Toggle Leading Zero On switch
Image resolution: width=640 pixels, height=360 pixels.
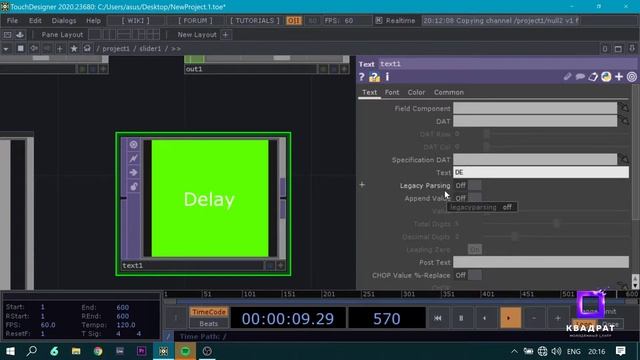pos(474,249)
